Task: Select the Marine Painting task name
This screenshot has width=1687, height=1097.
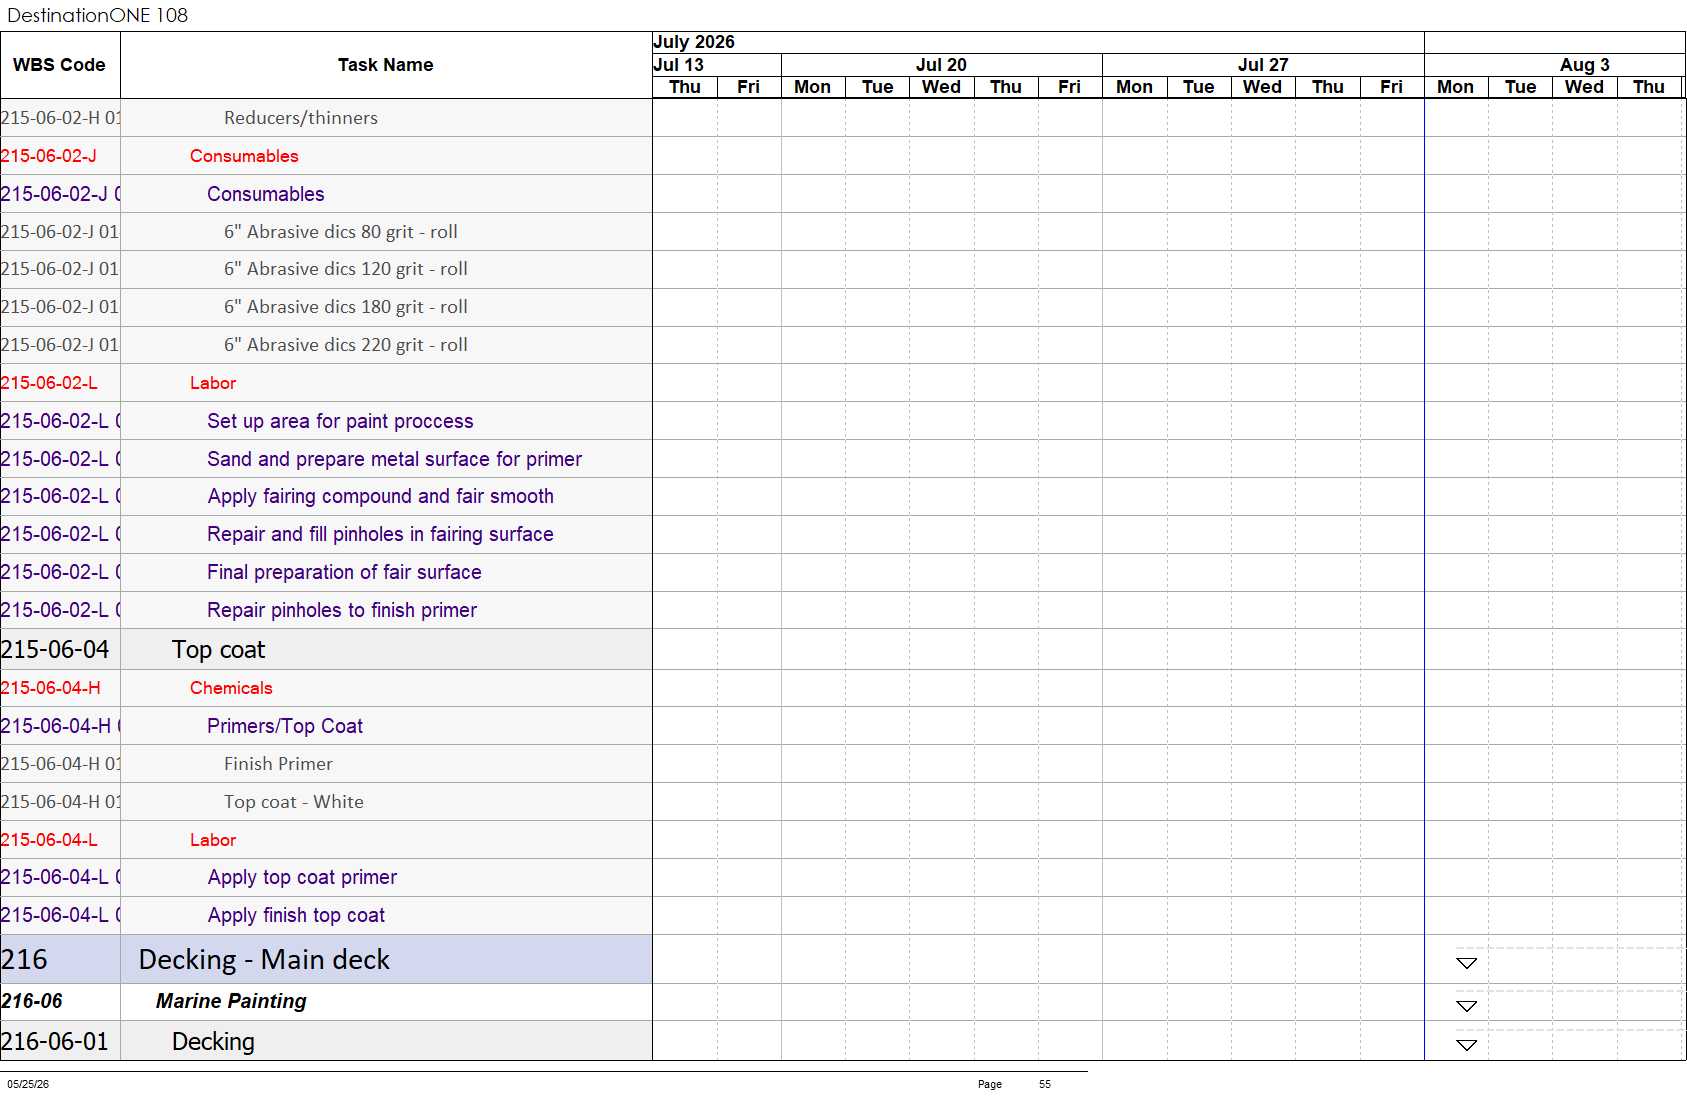Action: click(231, 1001)
